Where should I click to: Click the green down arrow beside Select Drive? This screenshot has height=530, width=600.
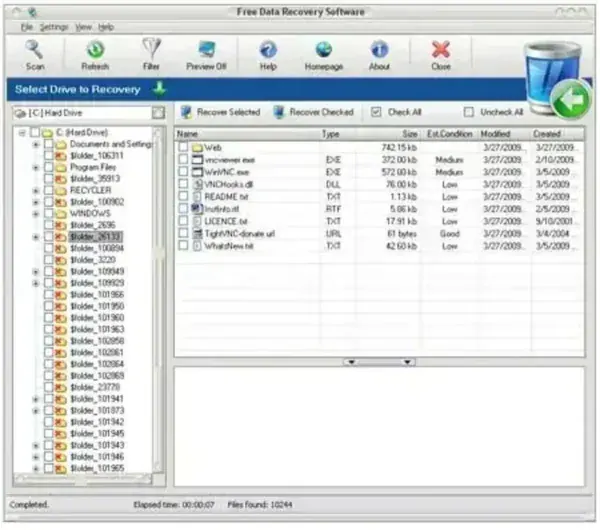click(159, 89)
